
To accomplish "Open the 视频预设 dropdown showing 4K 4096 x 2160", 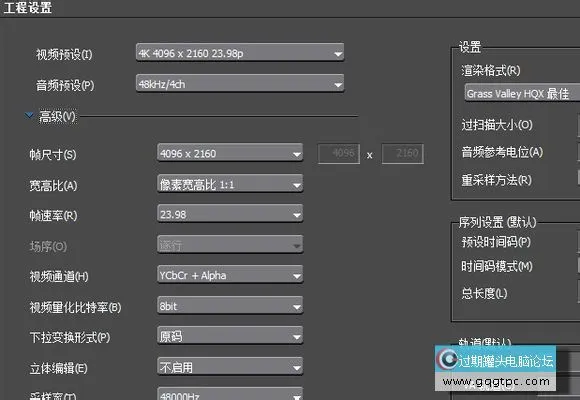I will (240, 53).
